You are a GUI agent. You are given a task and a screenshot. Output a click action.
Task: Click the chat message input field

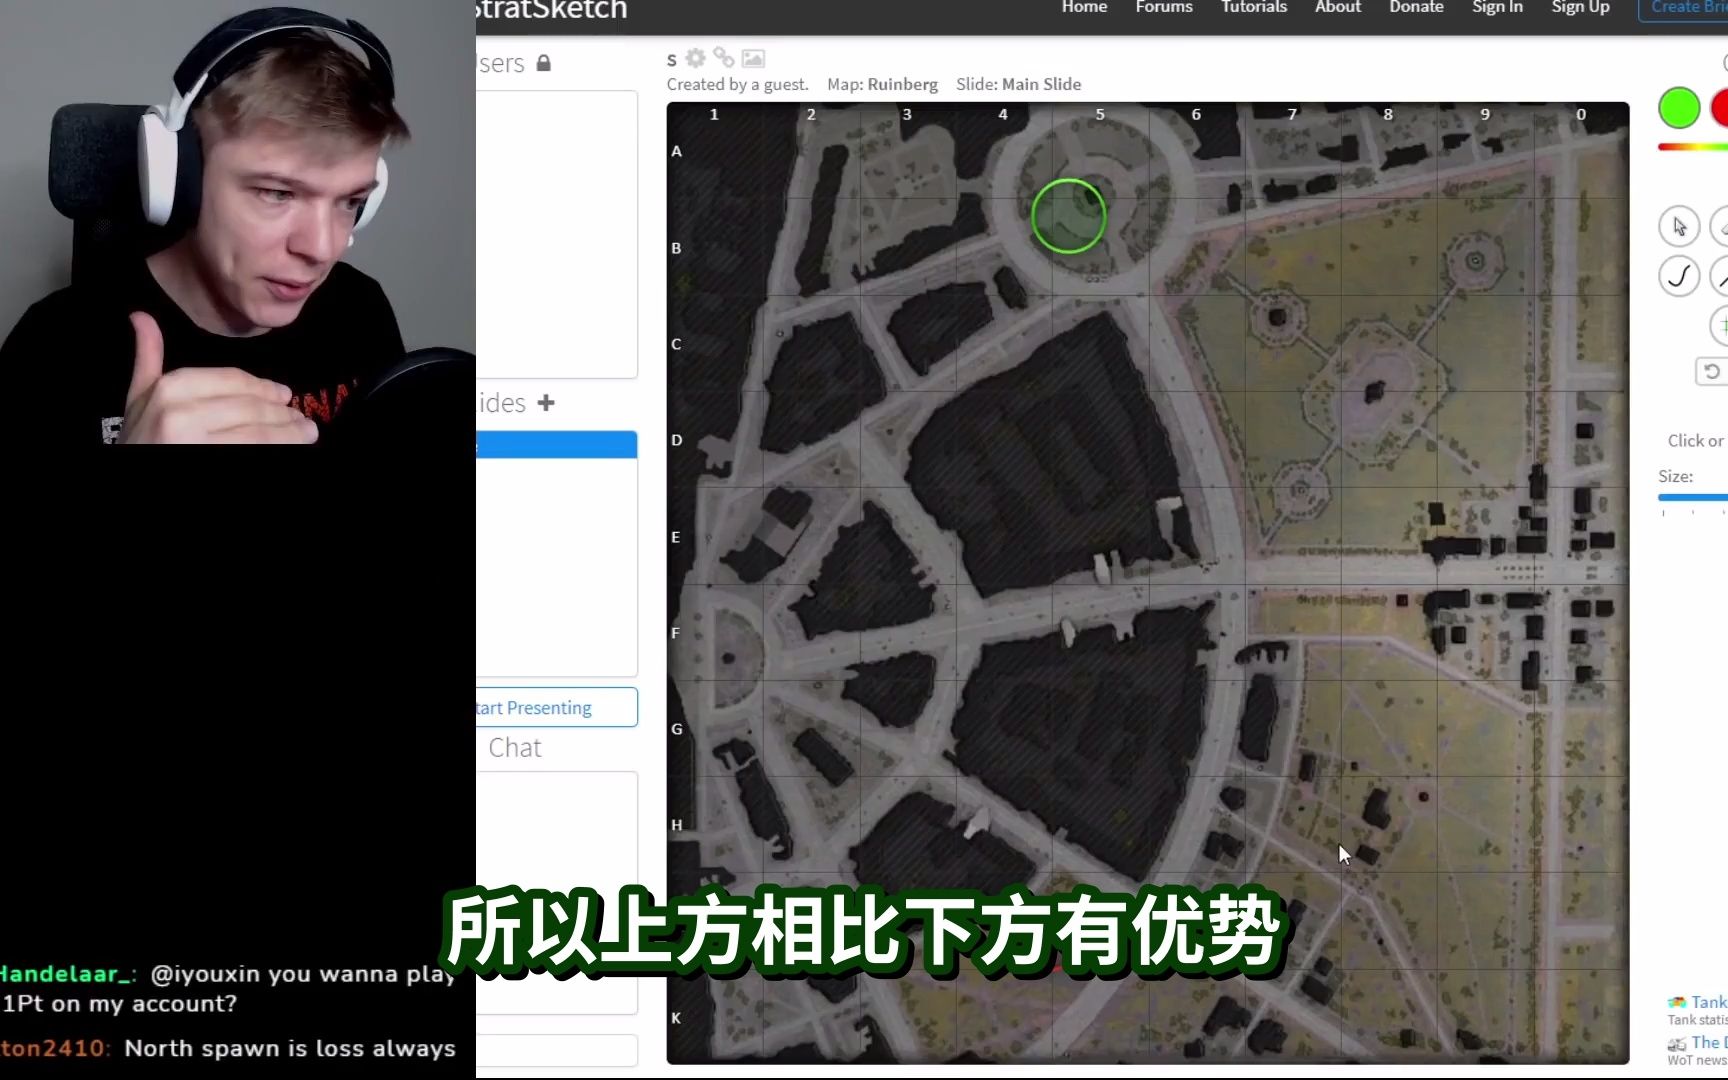point(557,1050)
